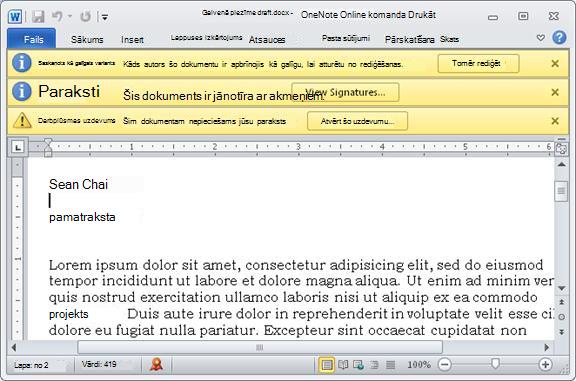
Task: Close the Paraksti message bar
Action: 555,92
